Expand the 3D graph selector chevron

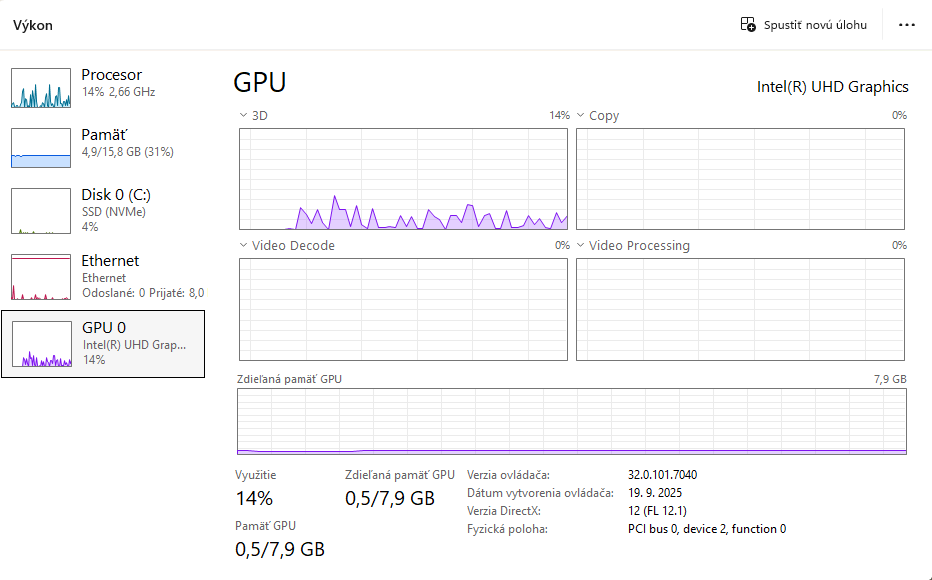[x=243, y=116]
